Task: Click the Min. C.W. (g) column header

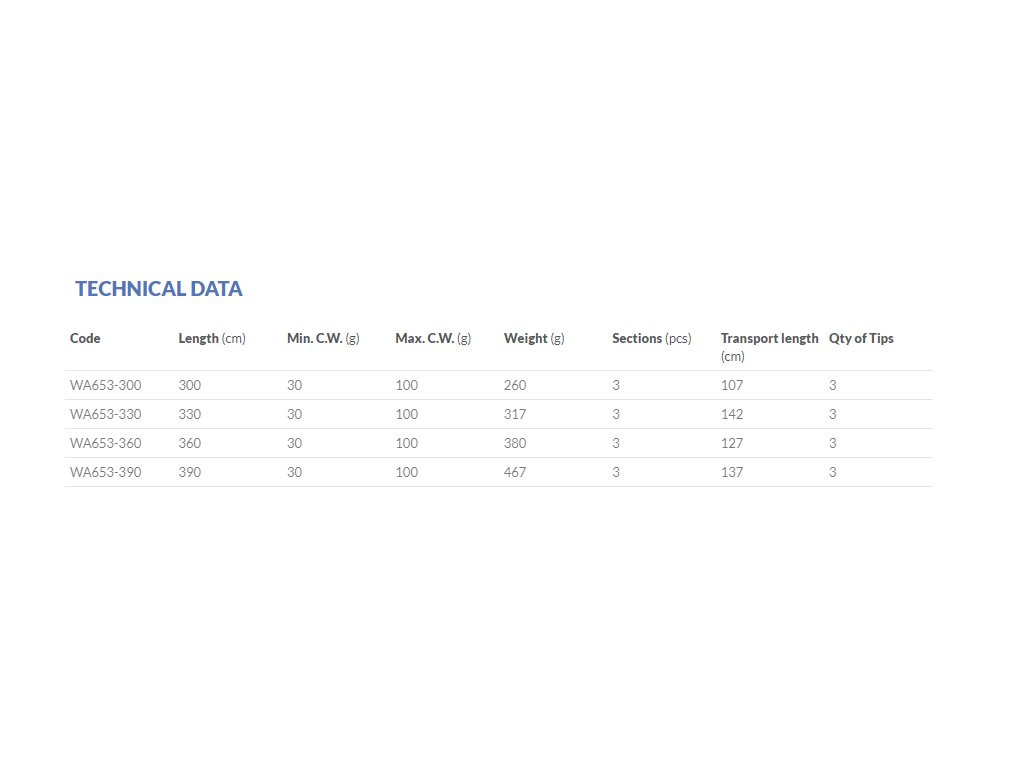Action: (x=323, y=338)
